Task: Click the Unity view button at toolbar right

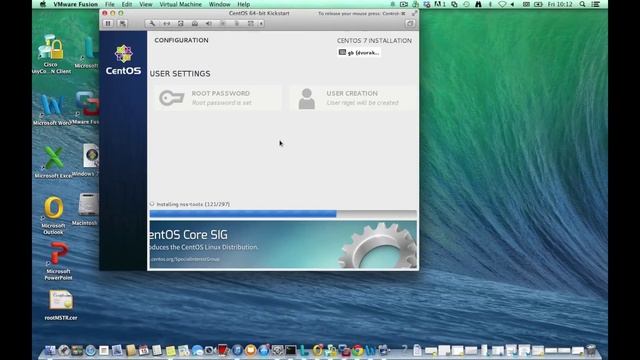Action: [x=410, y=23]
